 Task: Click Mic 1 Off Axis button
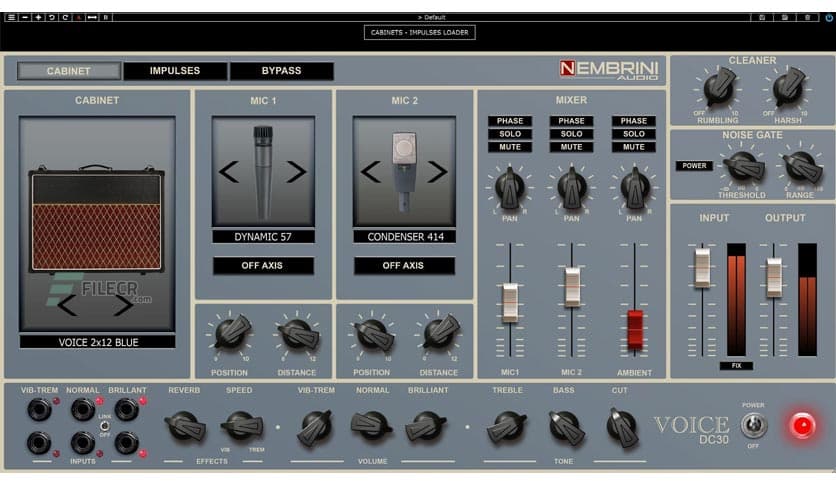pos(263,265)
